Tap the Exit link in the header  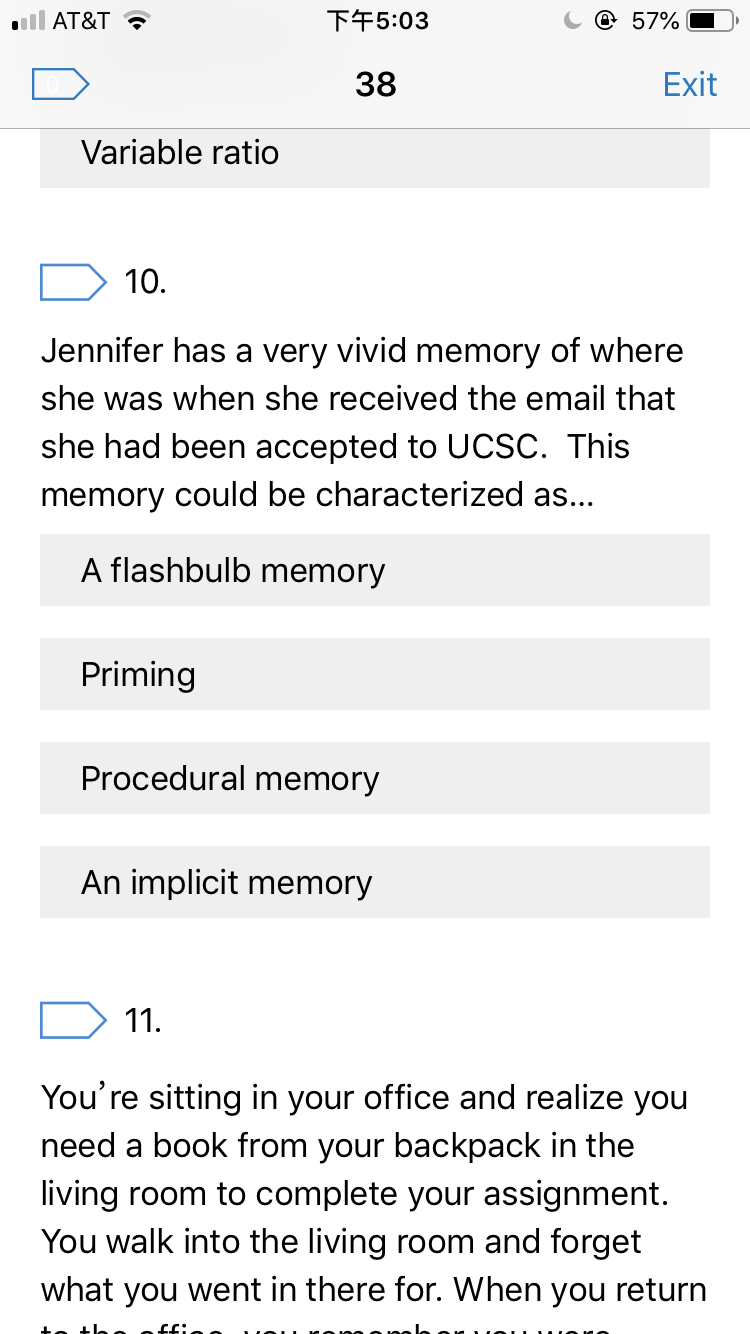690,85
